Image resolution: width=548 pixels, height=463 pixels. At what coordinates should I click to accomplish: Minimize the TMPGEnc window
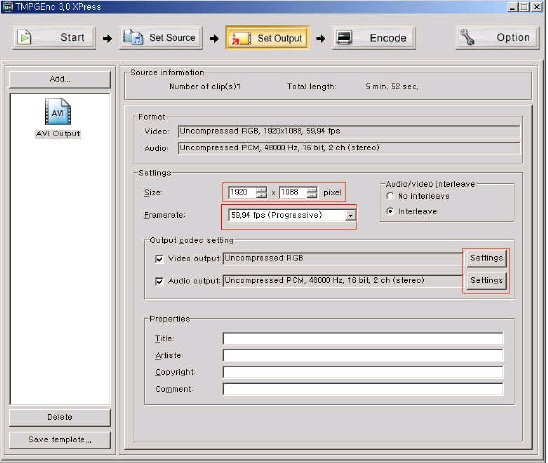(513, 7)
